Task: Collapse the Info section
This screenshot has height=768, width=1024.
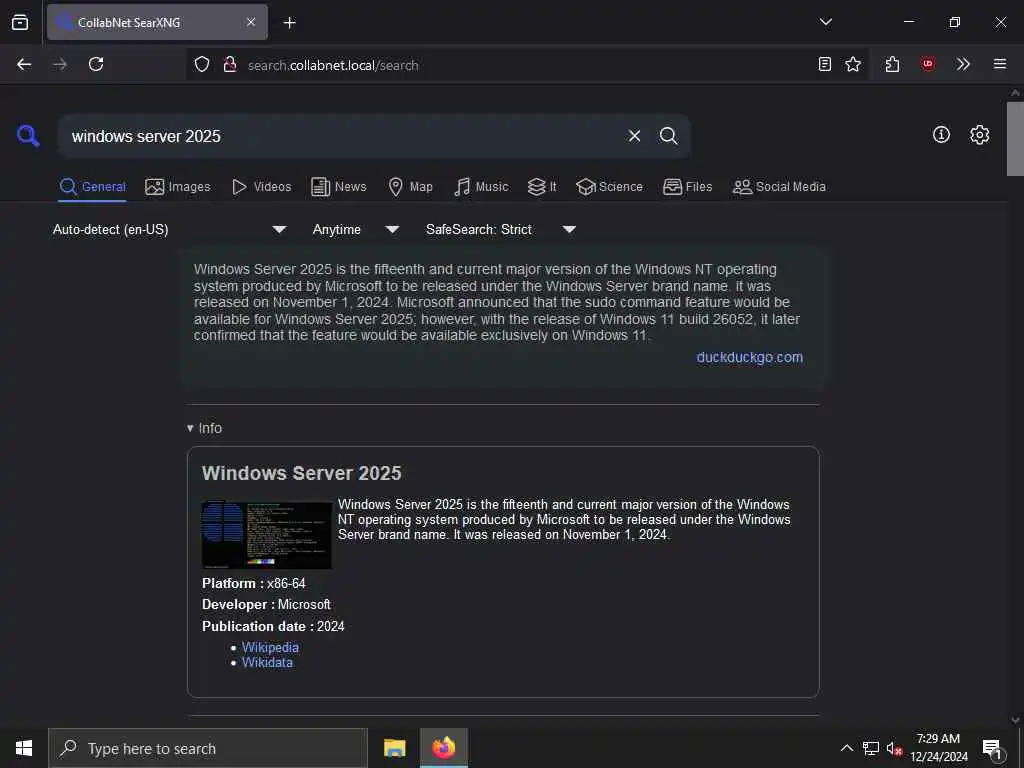Action: [204, 428]
